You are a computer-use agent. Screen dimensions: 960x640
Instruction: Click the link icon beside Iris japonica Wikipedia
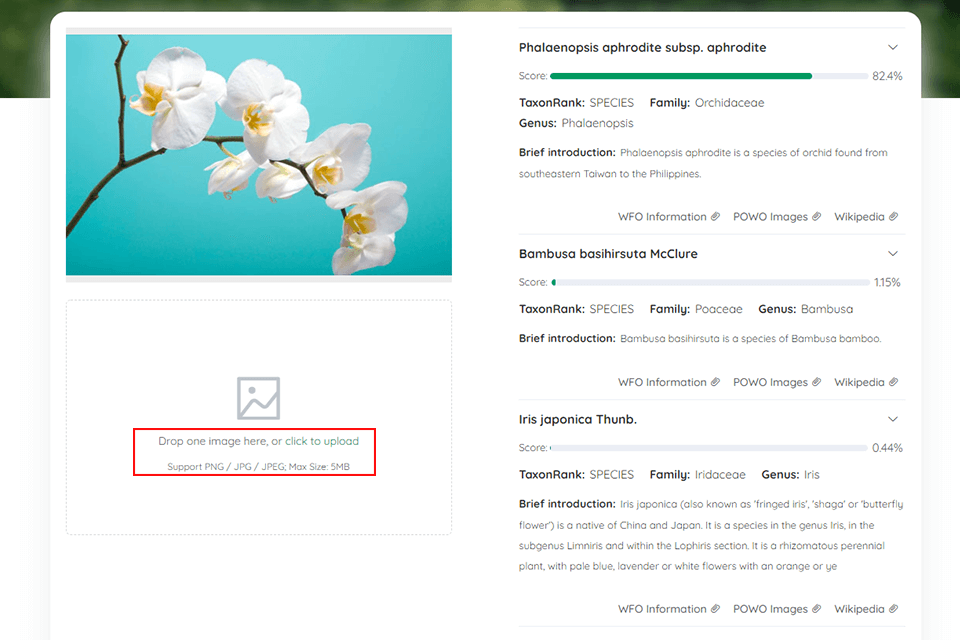[x=893, y=609]
